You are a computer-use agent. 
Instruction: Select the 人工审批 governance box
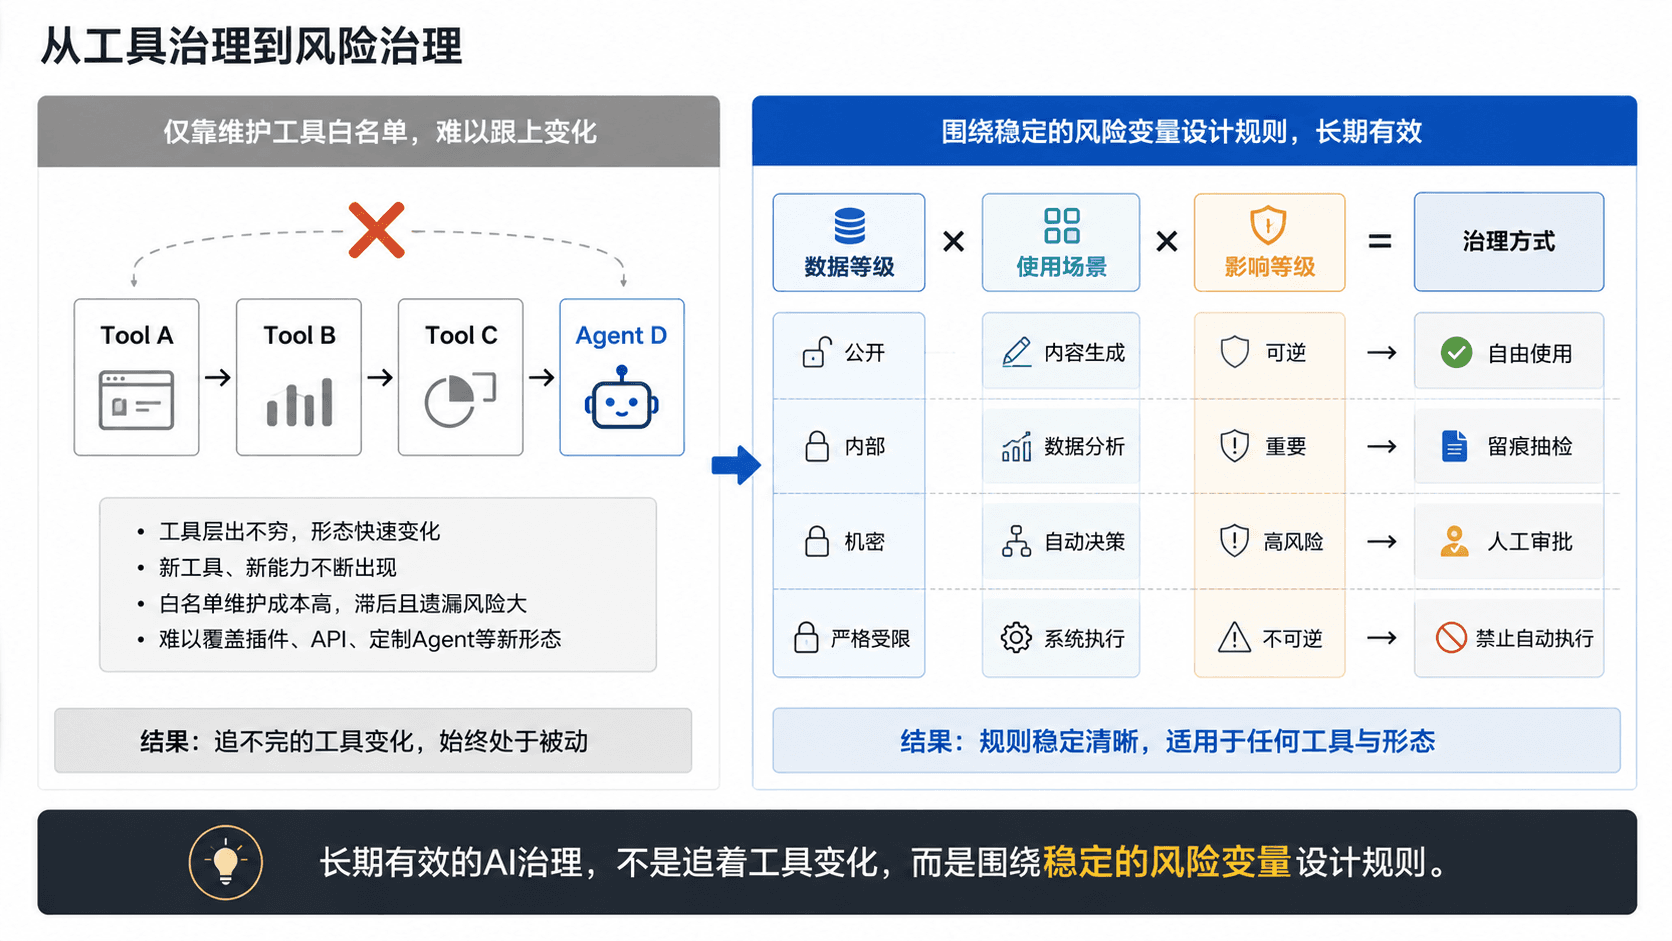point(1508,542)
